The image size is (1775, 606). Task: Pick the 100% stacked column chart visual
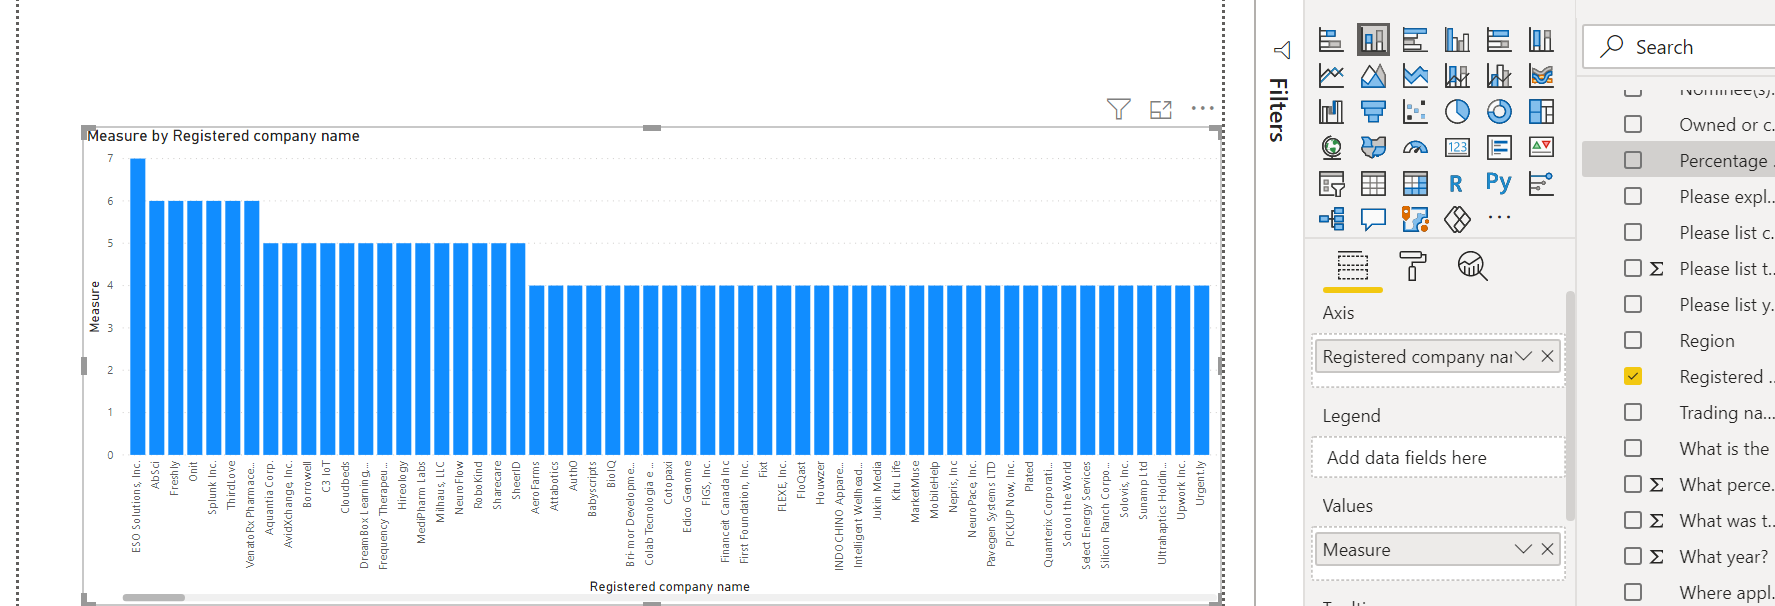coord(1541,40)
